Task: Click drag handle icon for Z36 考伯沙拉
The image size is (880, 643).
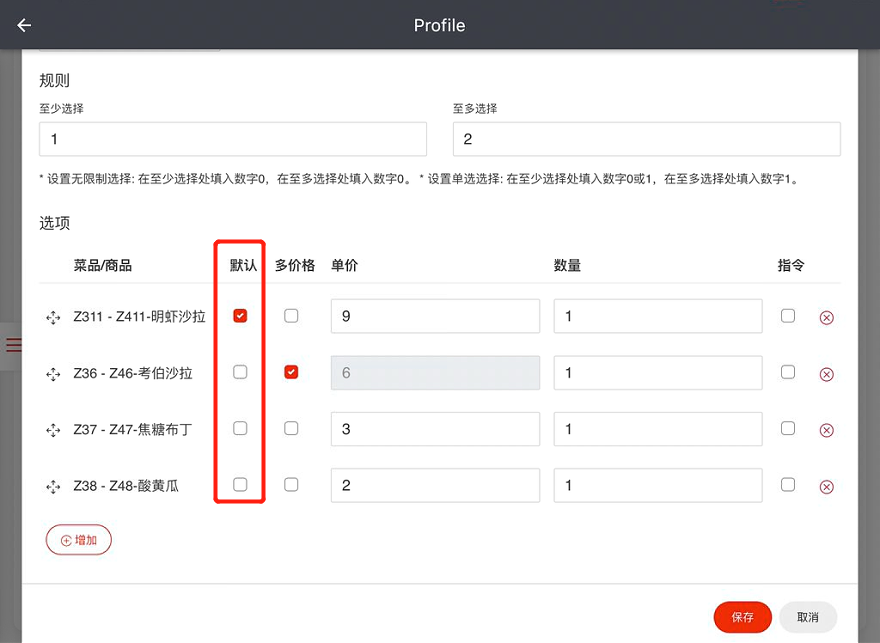Action: 53,374
